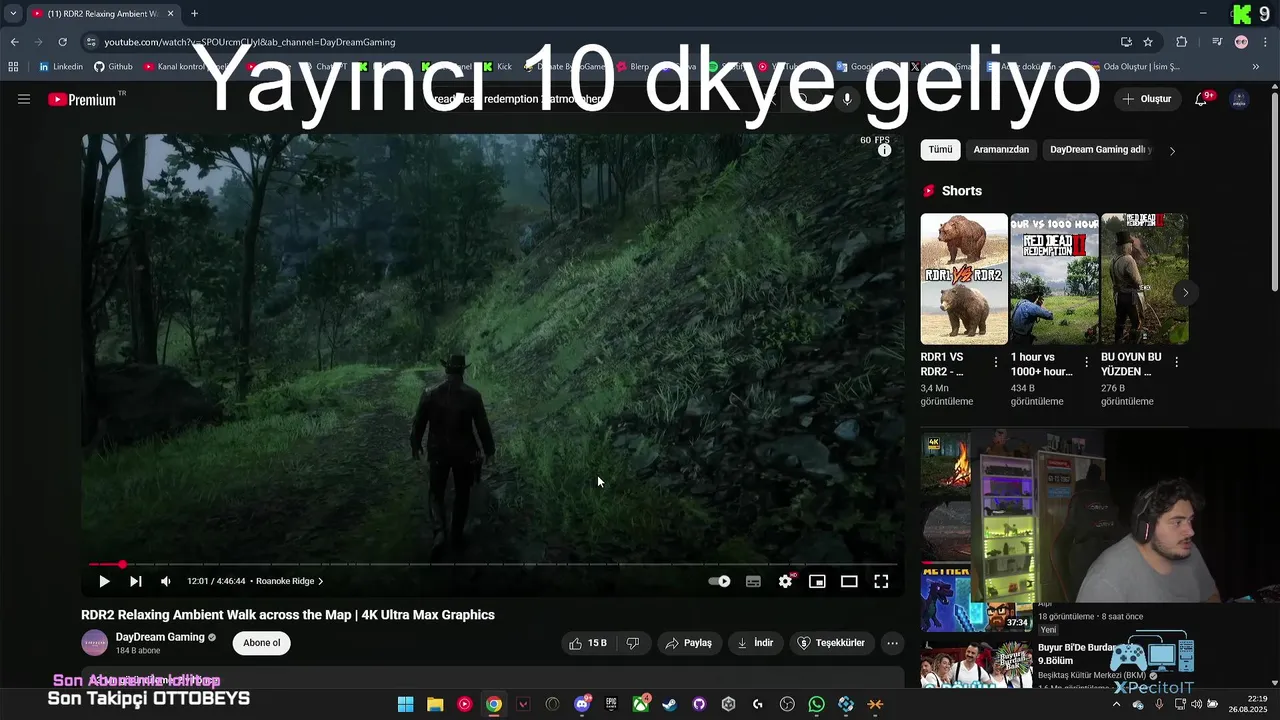This screenshot has width=1280, height=720.
Task: Select the DayDream Gaming filter chip
Action: pyautogui.click(x=1100, y=150)
